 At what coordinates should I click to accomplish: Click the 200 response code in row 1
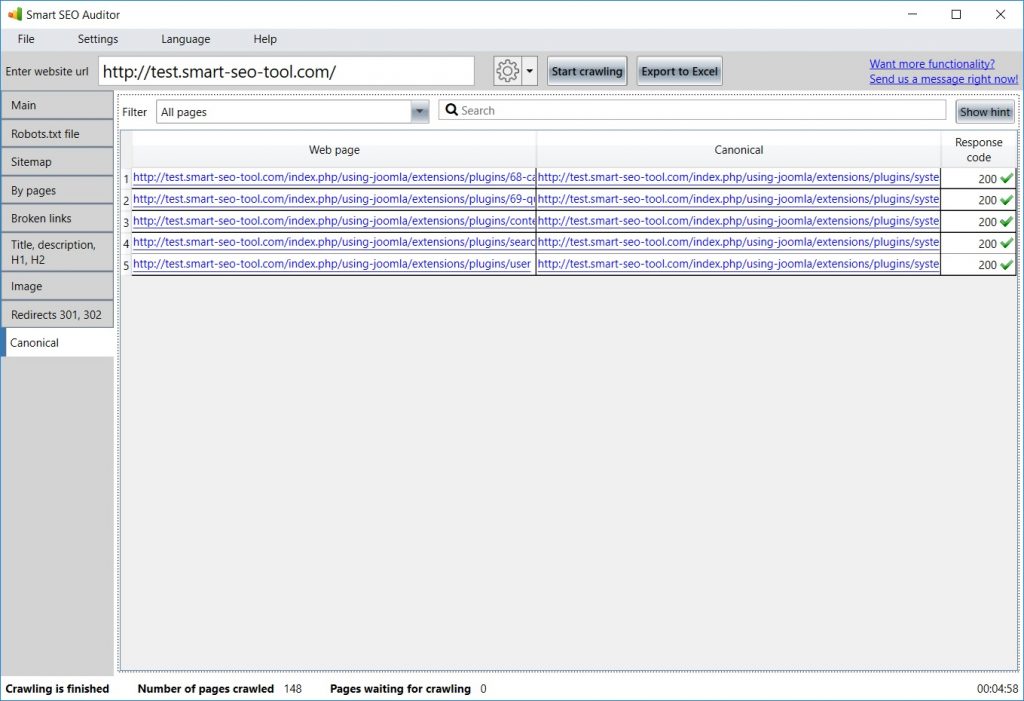tap(987, 178)
